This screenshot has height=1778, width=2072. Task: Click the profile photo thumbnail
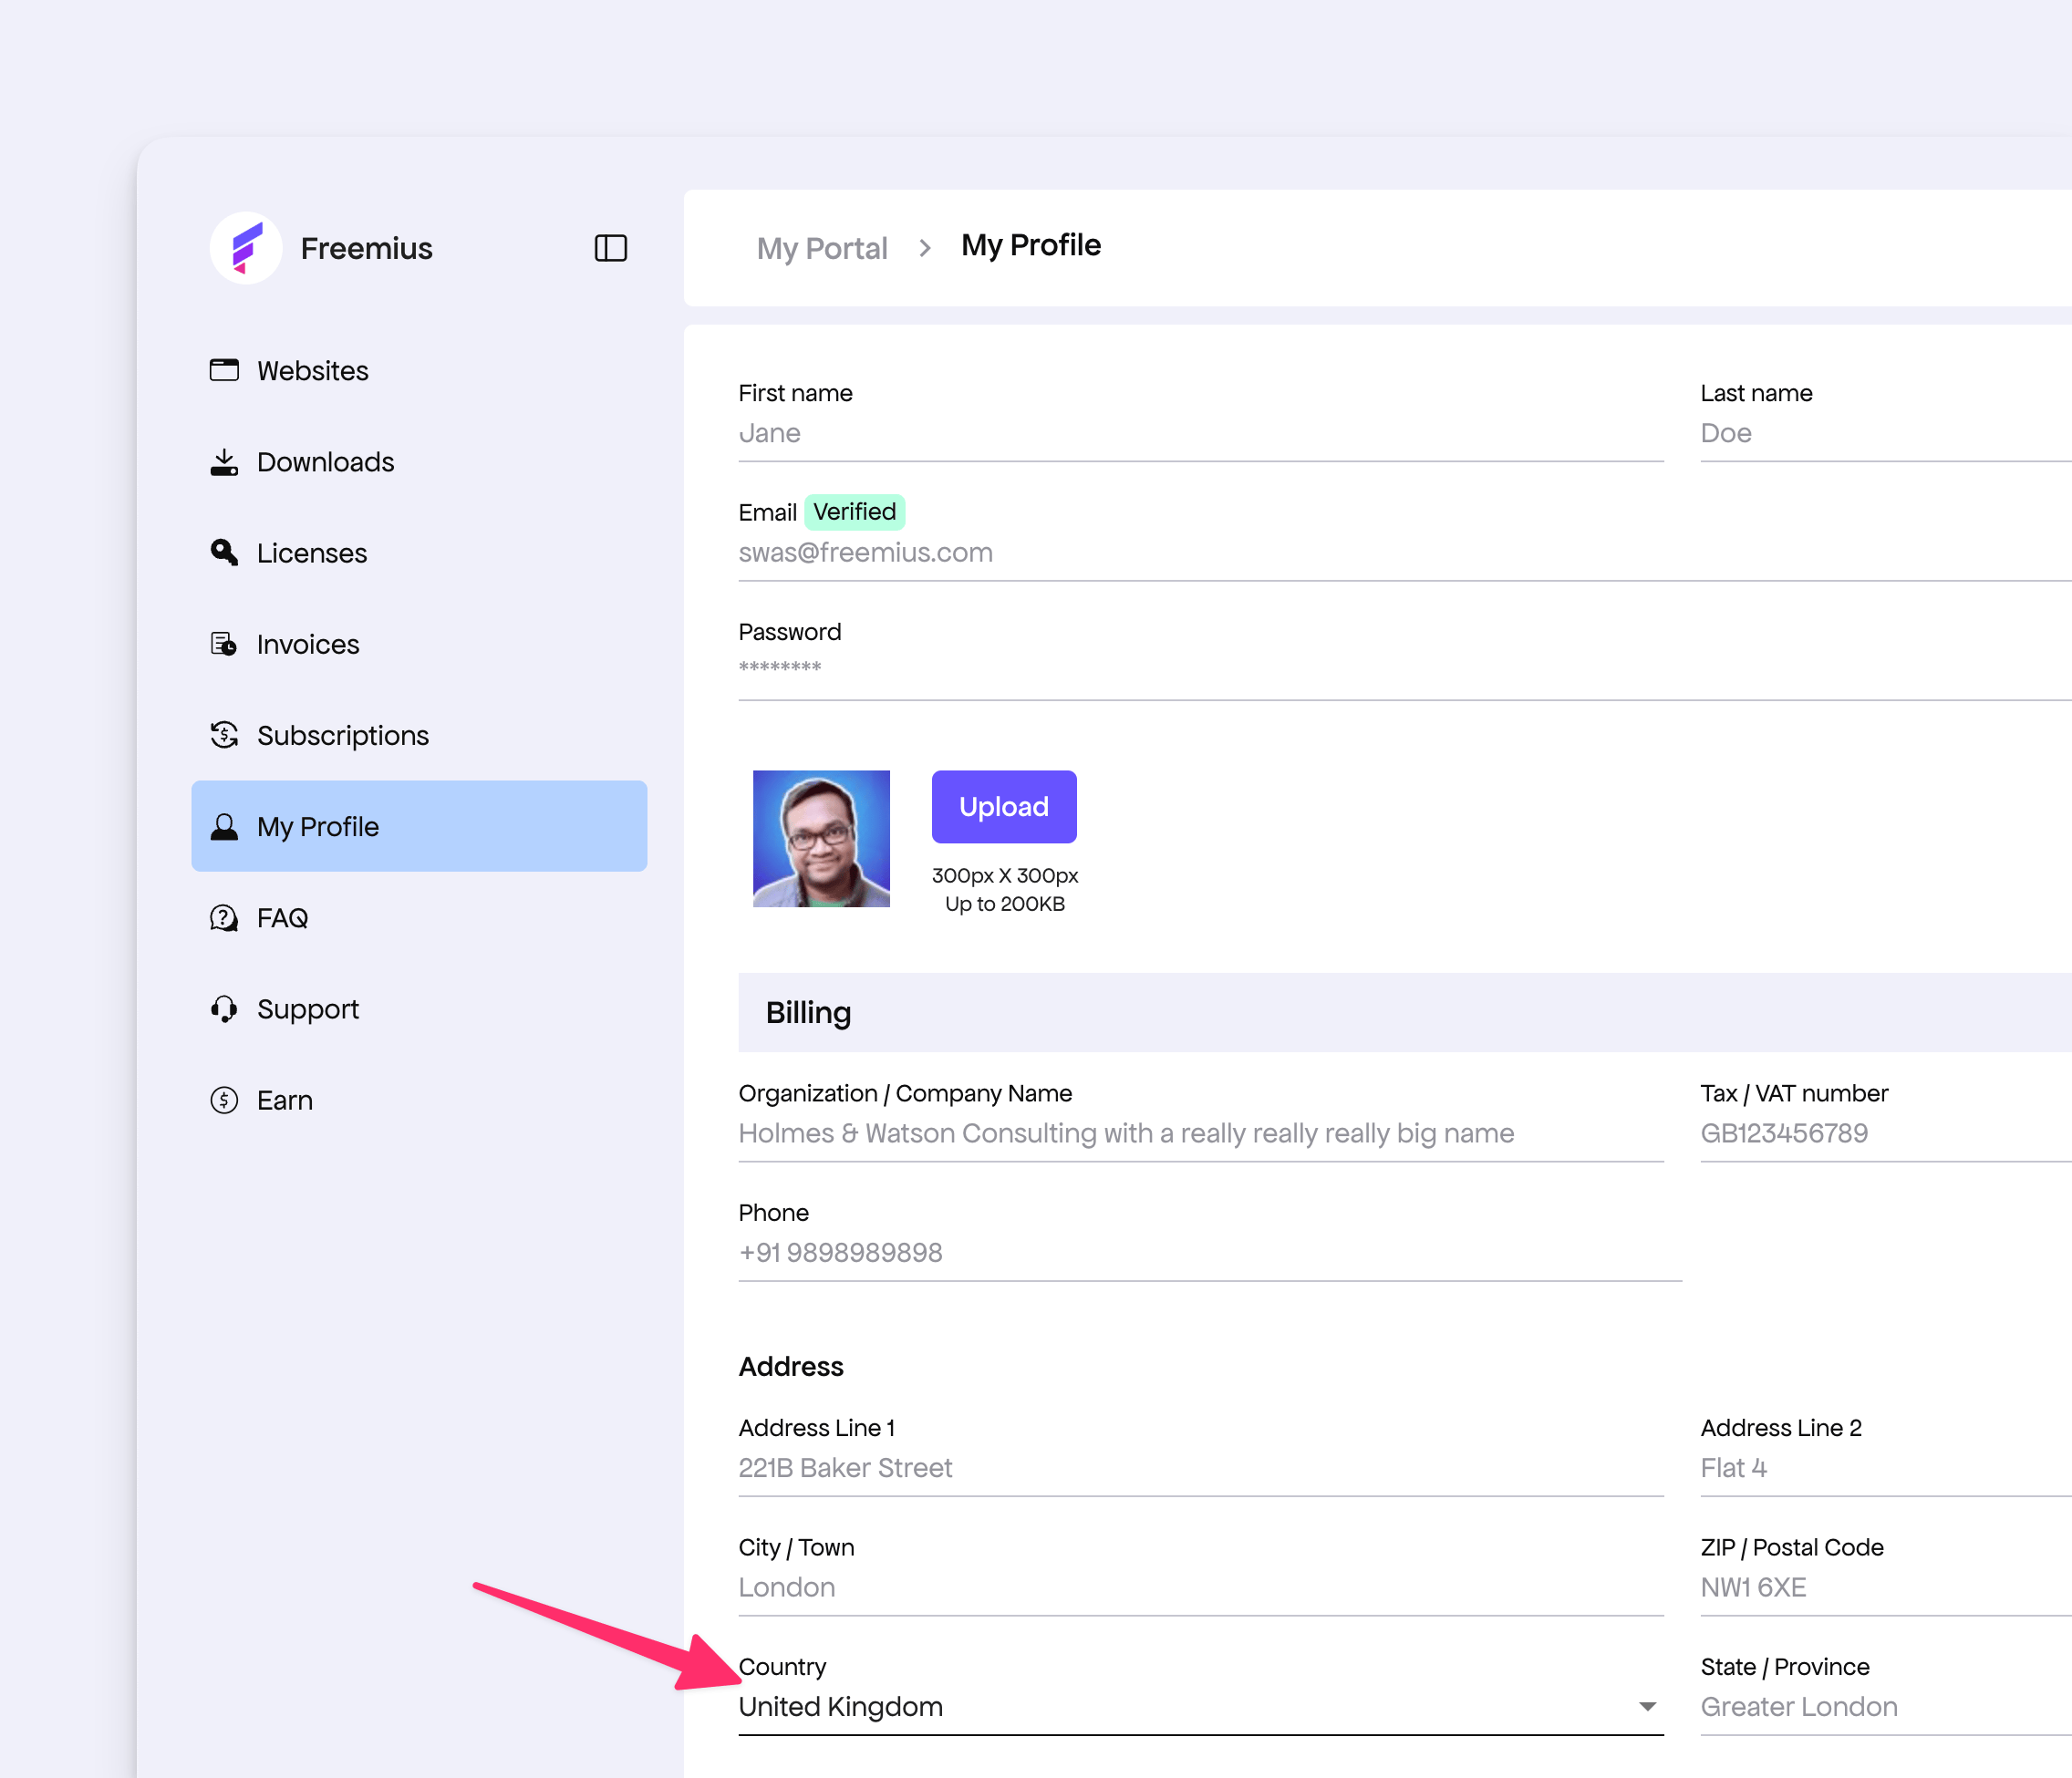(x=821, y=839)
